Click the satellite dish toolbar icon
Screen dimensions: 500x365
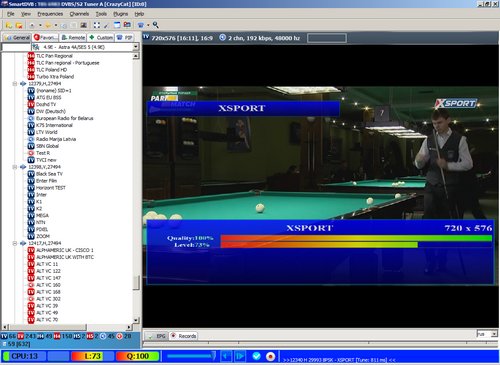coord(32,25)
